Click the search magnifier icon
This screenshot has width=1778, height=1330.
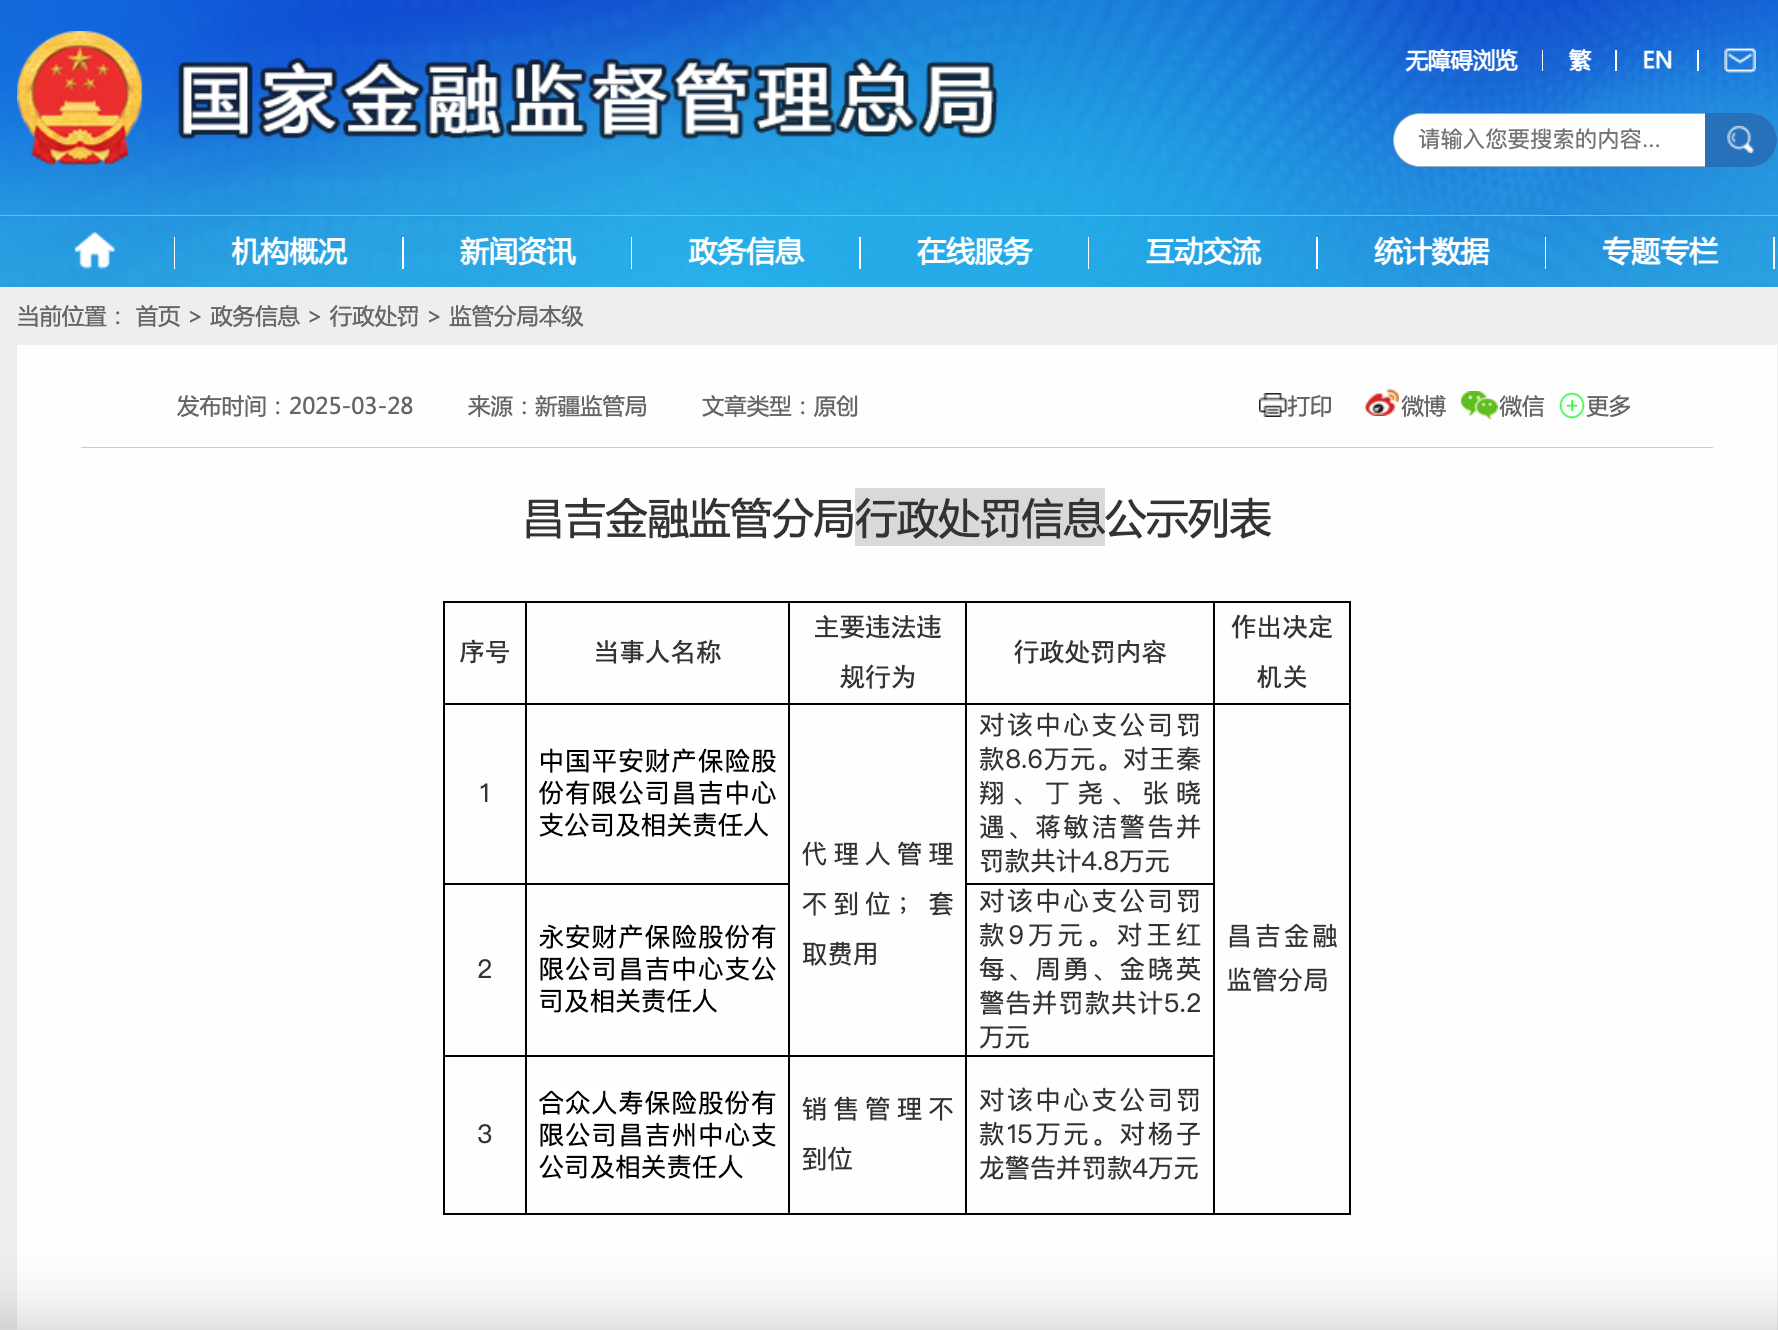click(1739, 139)
